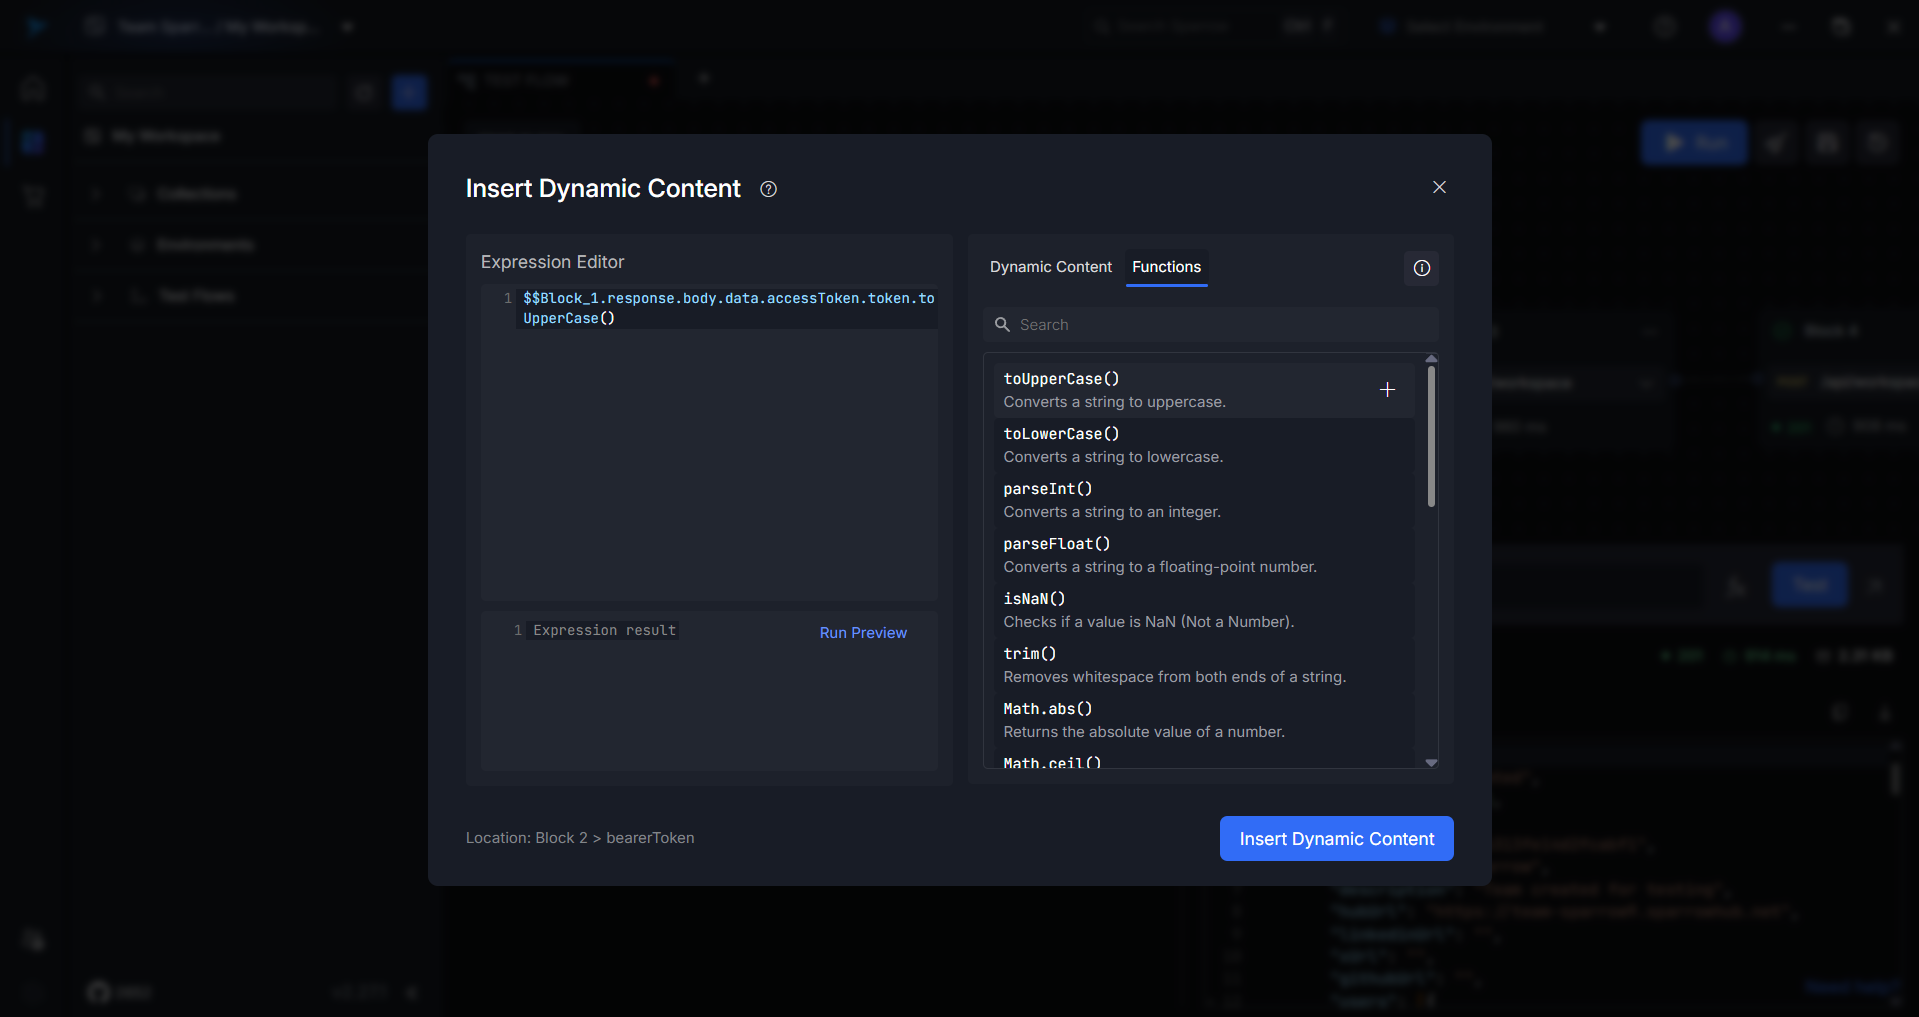Click Run Preview link
1919x1017 pixels.
(863, 633)
